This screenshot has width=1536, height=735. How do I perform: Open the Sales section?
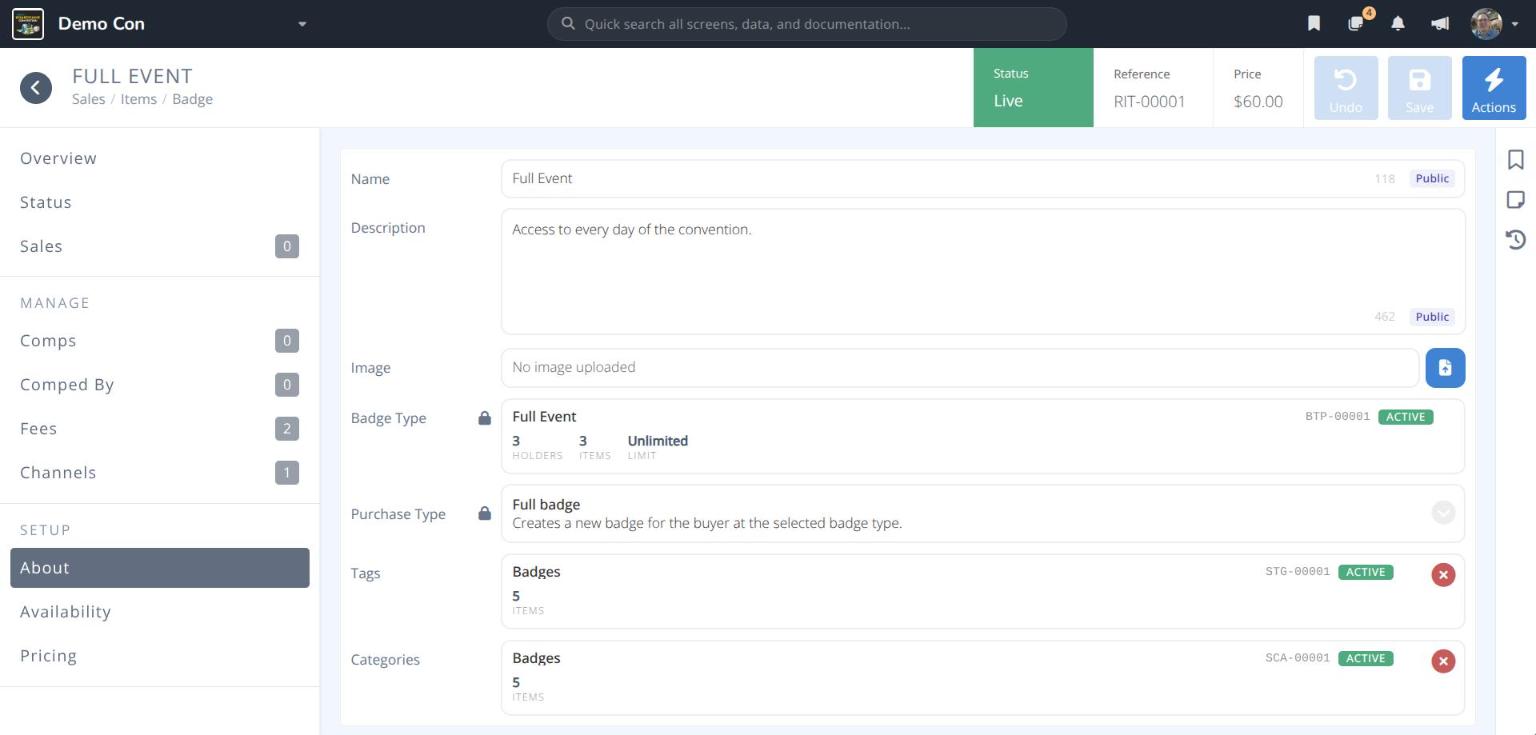click(160, 246)
